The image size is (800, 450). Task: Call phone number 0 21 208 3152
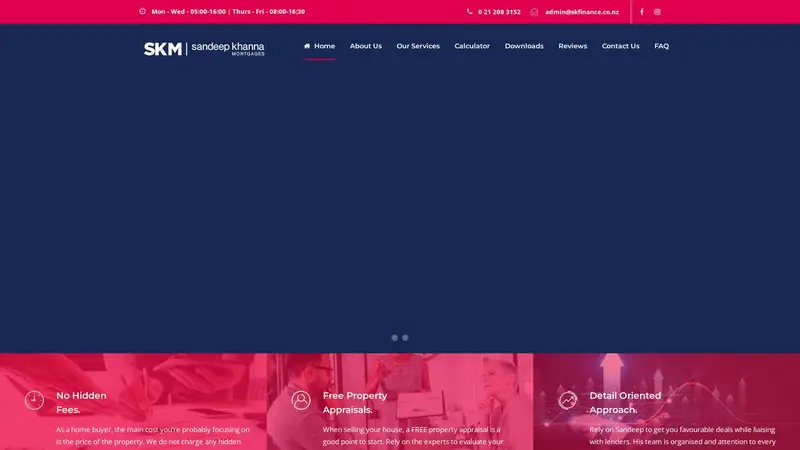[x=499, y=12]
